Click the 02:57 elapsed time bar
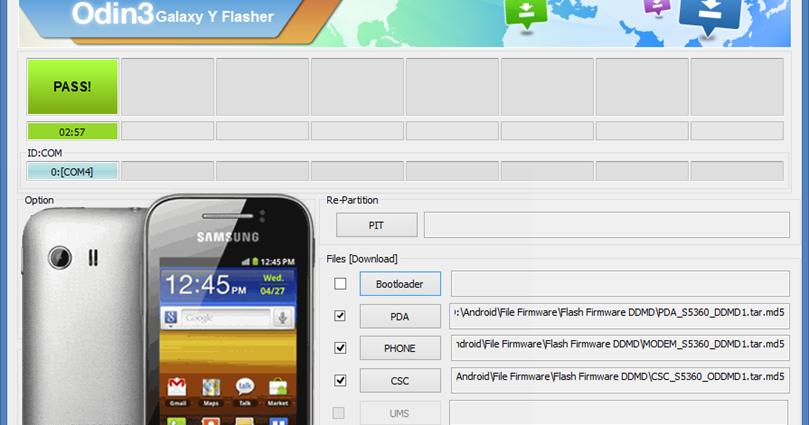The width and height of the screenshot is (809, 425). pyautogui.click(x=73, y=132)
